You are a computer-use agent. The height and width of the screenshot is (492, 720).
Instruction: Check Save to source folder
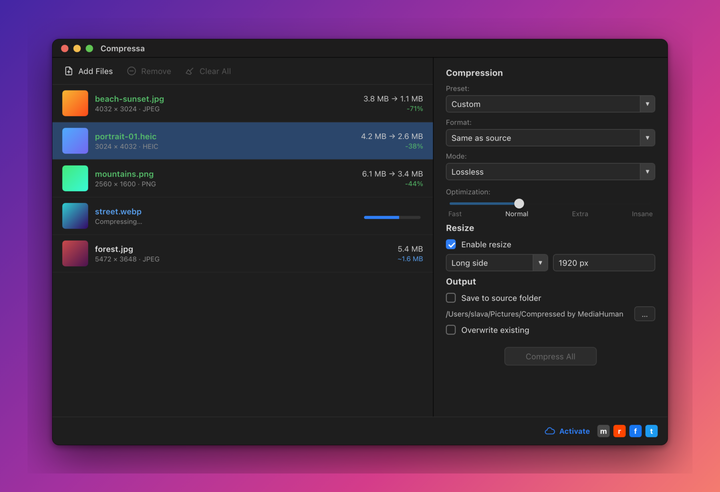[x=451, y=298]
